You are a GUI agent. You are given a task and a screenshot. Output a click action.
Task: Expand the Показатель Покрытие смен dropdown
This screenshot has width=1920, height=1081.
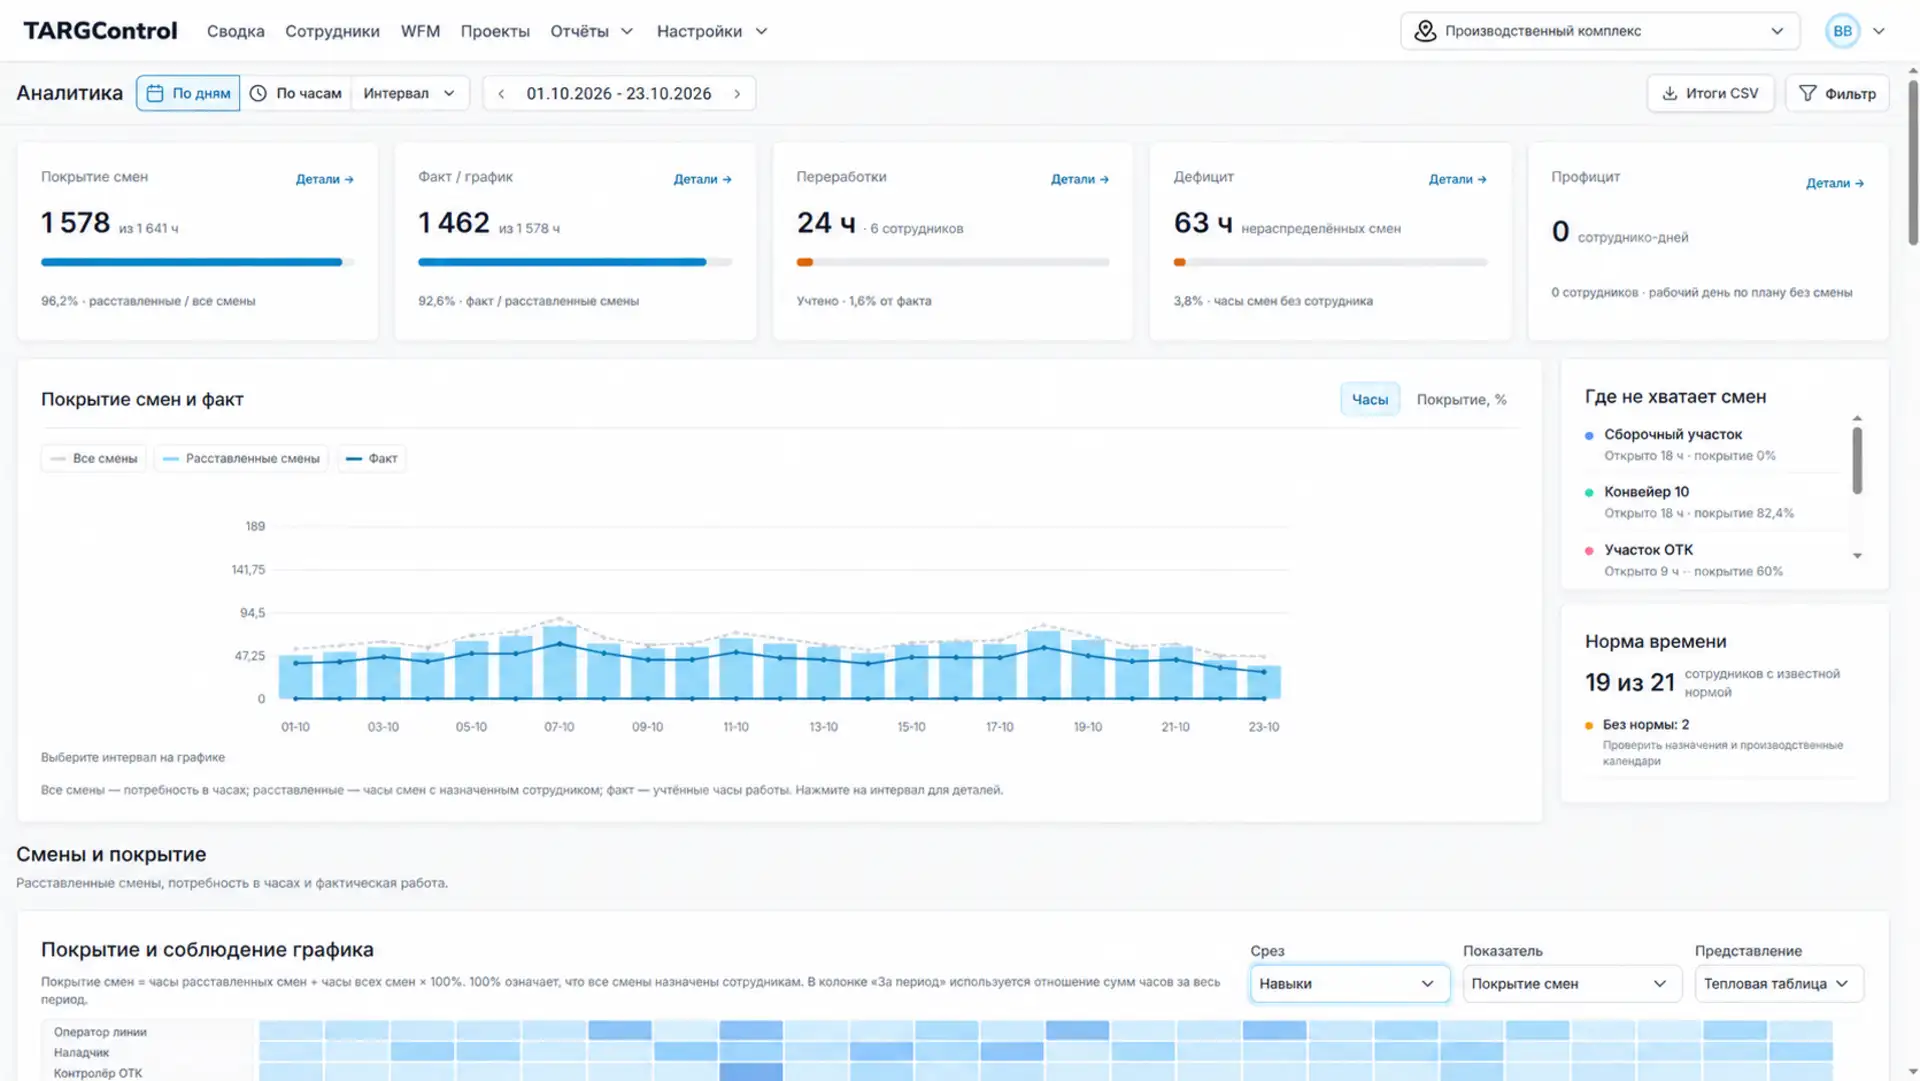(x=1569, y=984)
